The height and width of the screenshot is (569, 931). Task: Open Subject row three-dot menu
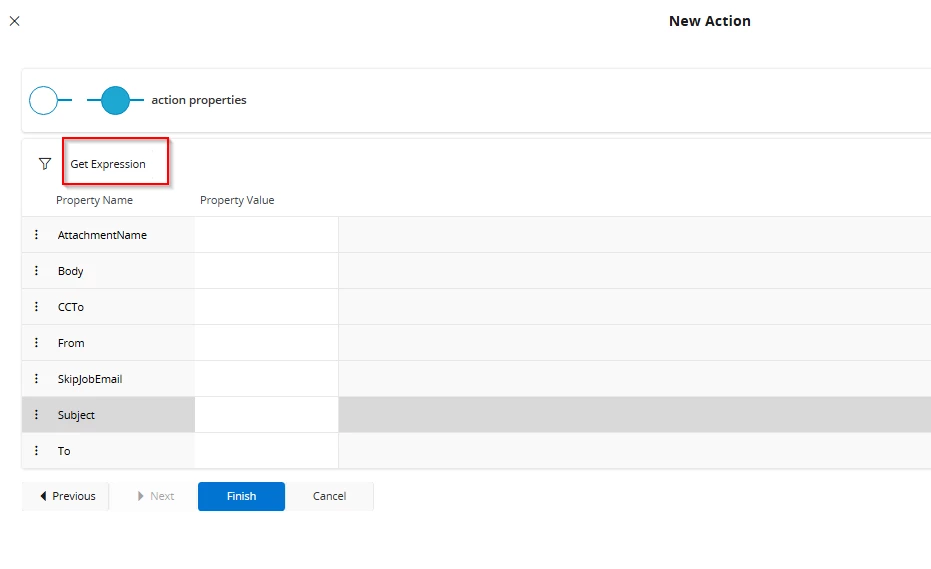point(37,415)
